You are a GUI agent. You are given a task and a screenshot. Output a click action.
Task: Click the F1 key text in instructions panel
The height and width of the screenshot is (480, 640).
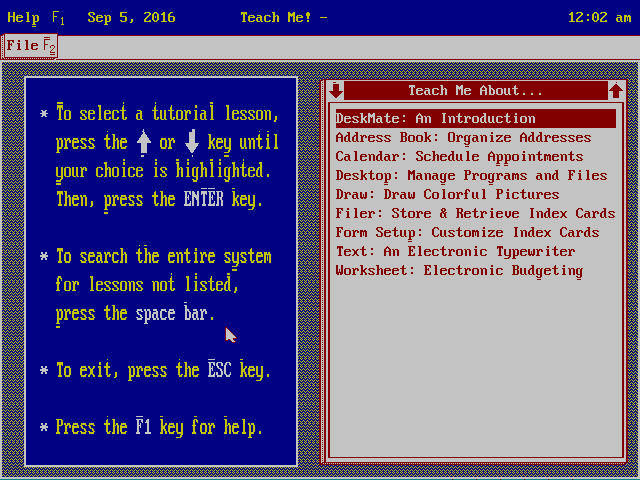click(144, 427)
